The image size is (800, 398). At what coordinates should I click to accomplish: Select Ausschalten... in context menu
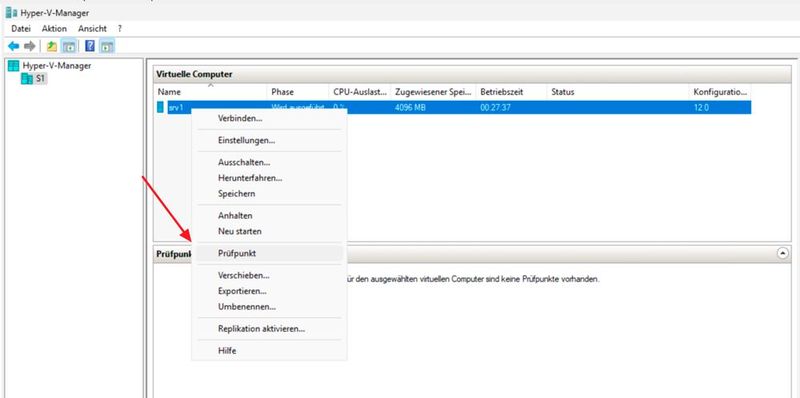[269, 162]
